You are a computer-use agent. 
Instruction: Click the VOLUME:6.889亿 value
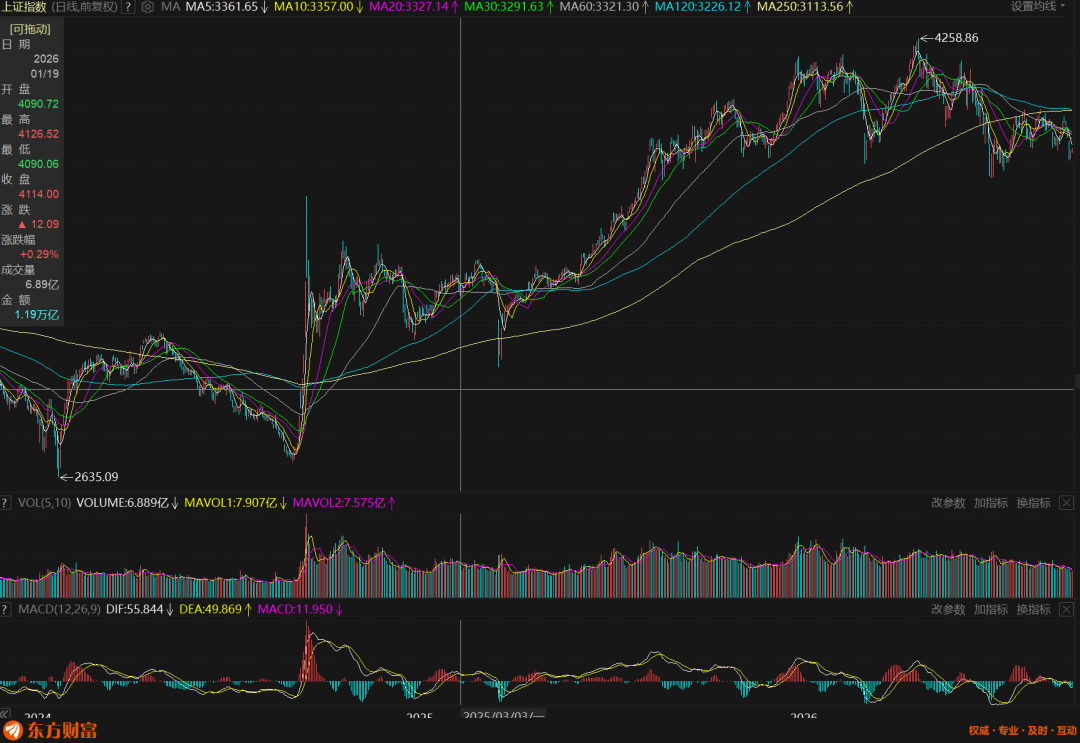tap(127, 503)
